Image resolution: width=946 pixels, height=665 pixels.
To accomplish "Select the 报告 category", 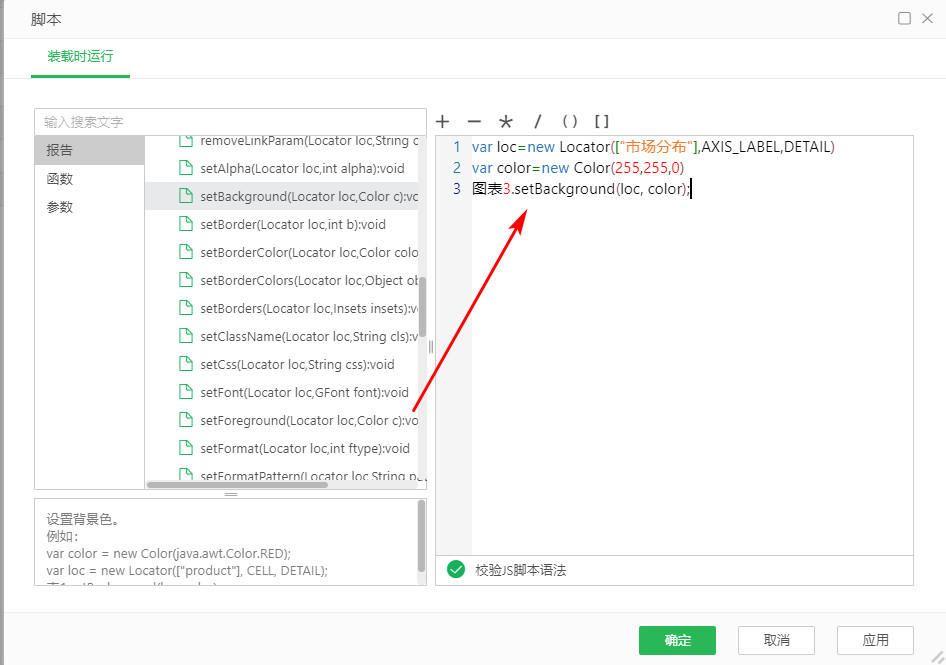I will click(x=60, y=150).
